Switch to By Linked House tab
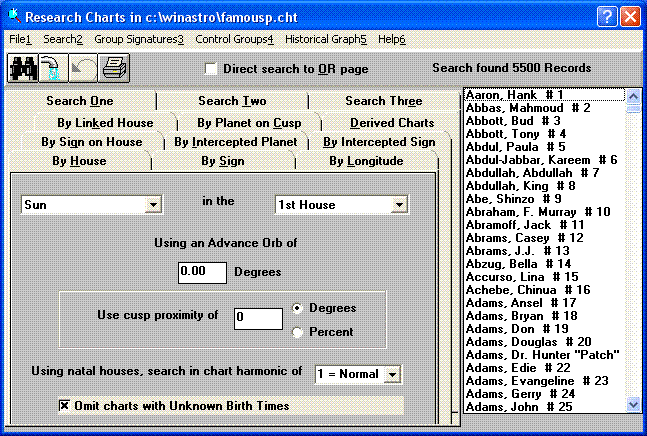 click(105, 123)
